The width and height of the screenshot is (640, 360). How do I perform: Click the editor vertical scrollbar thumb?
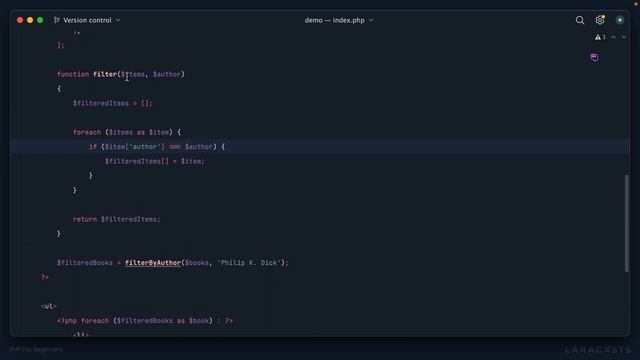click(x=627, y=223)
